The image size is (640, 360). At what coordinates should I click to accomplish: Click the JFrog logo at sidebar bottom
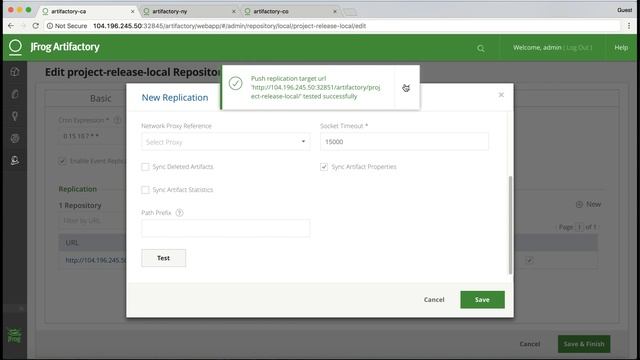(x=14, y=336)
